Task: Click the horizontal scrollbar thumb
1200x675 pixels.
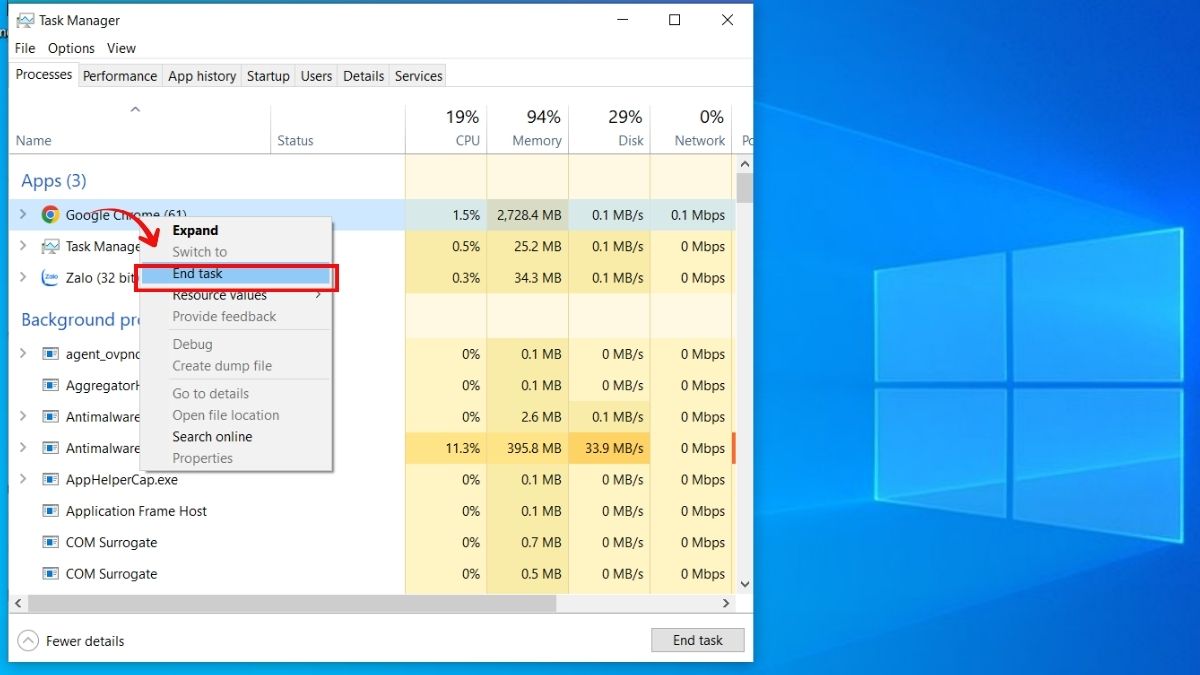Action: click(292, 603)
